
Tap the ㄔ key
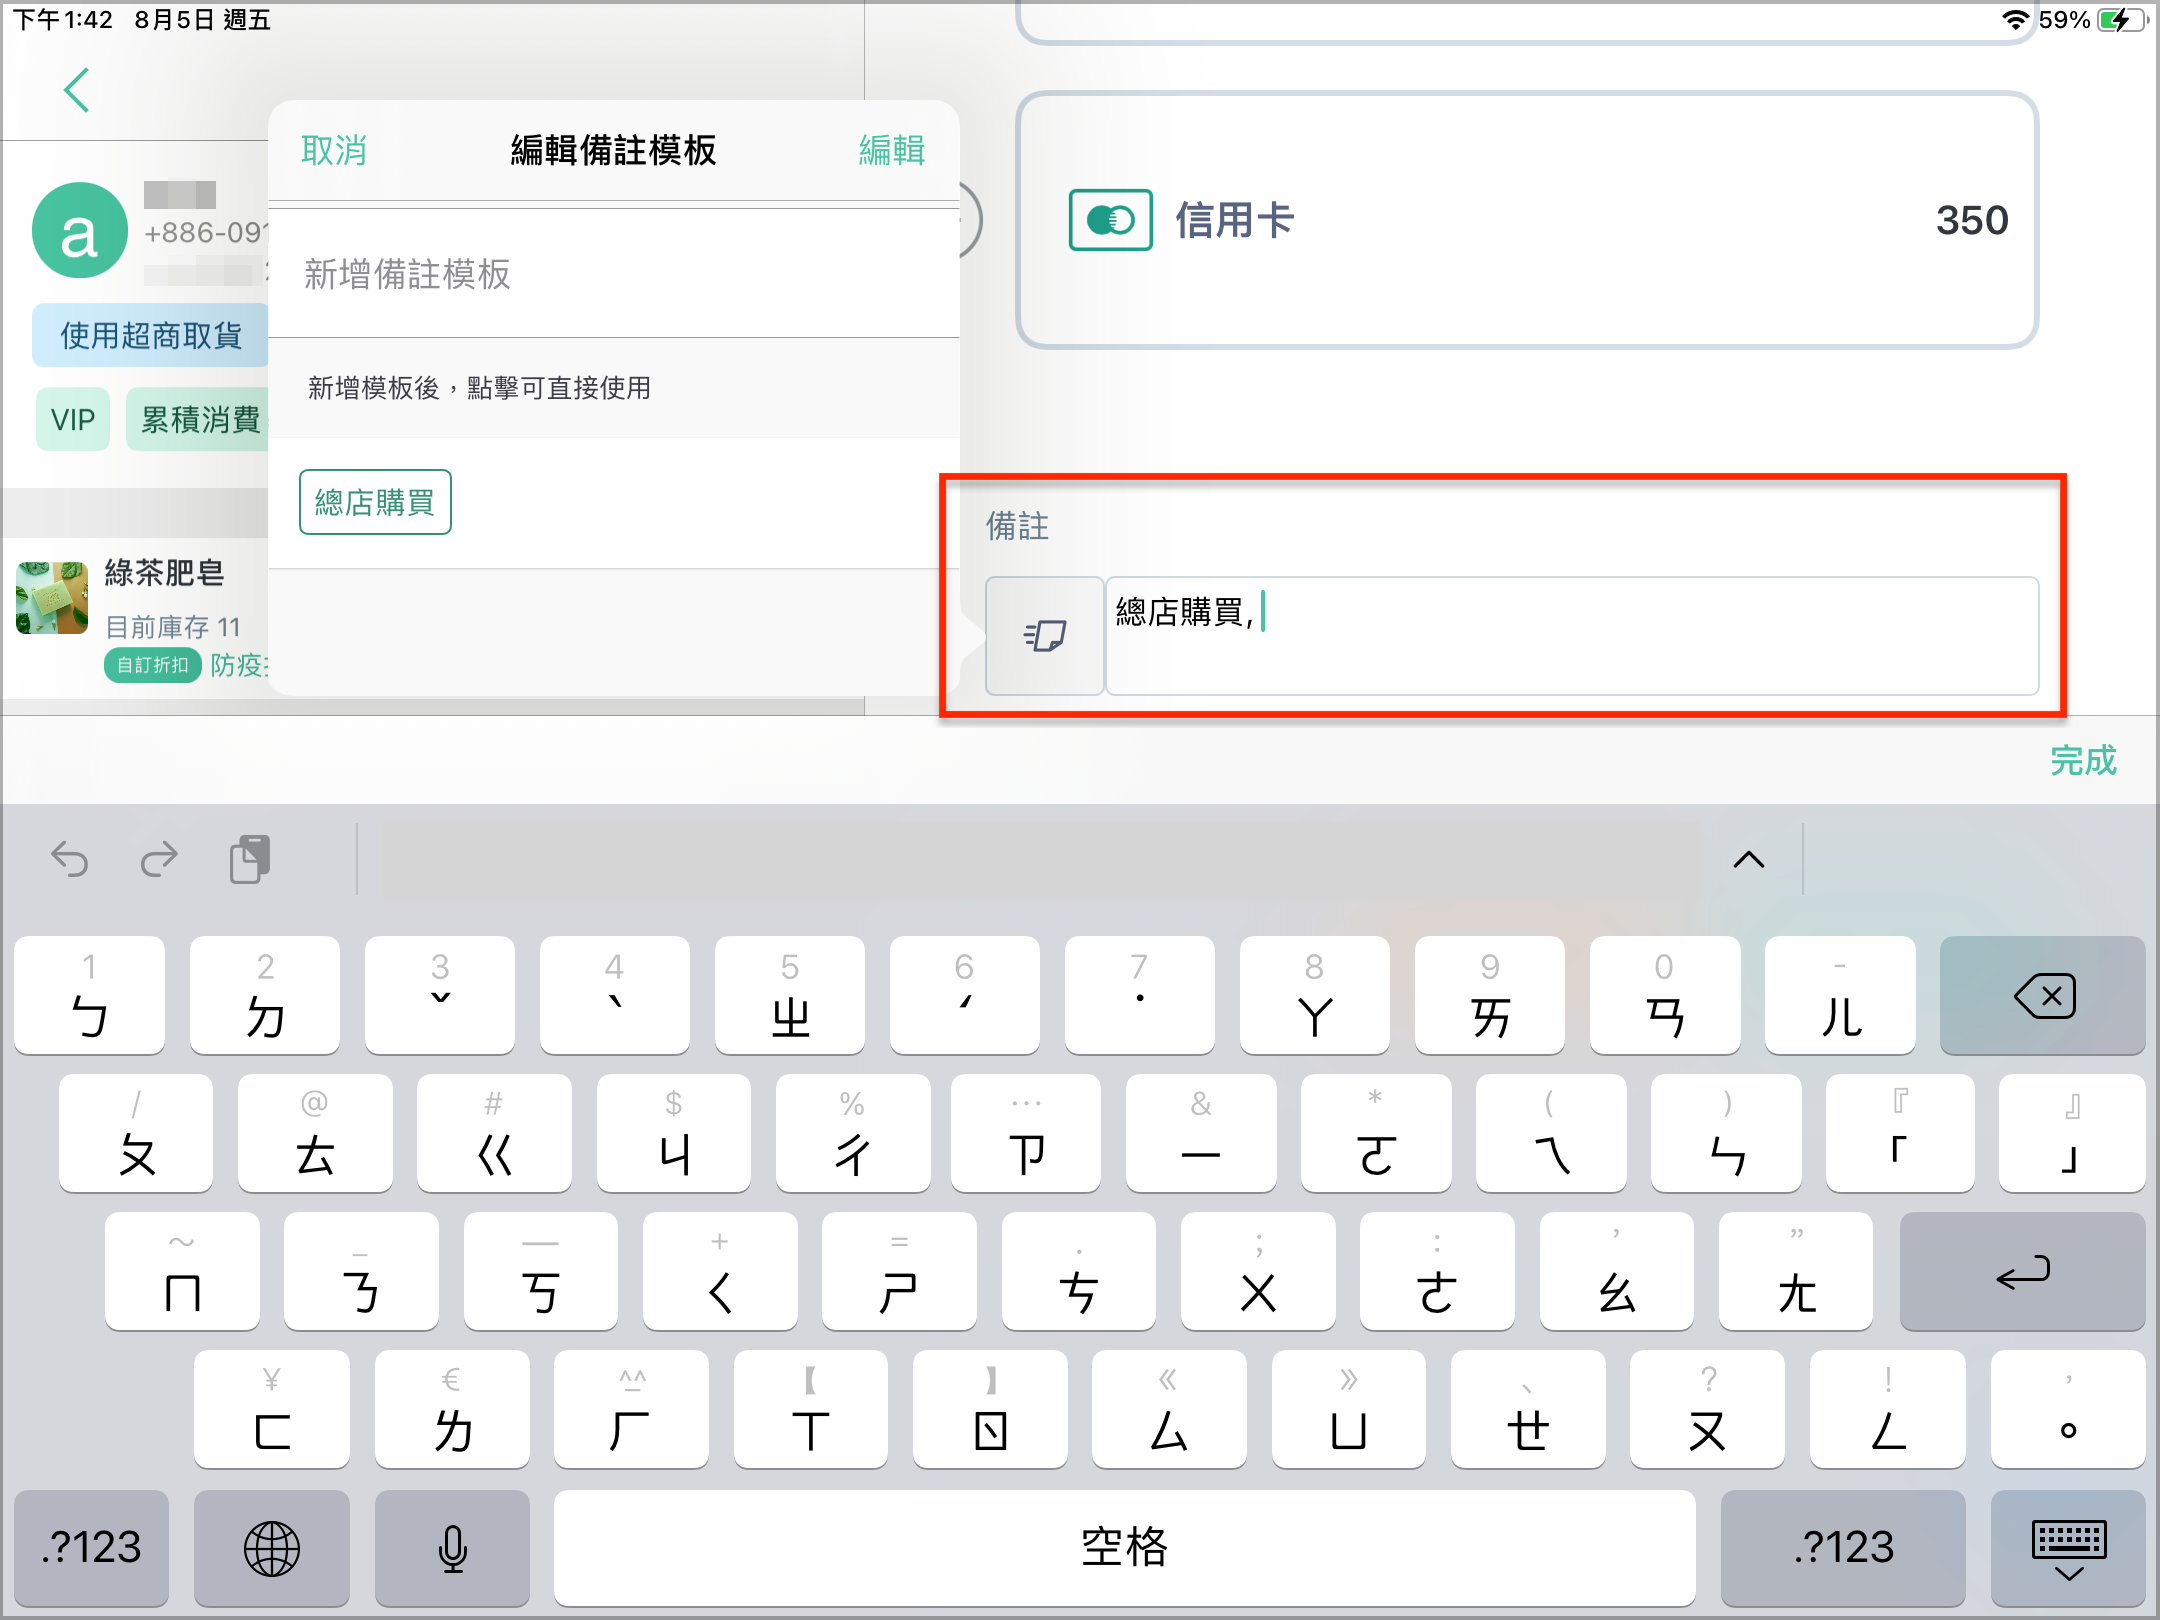pos(853,1133)
